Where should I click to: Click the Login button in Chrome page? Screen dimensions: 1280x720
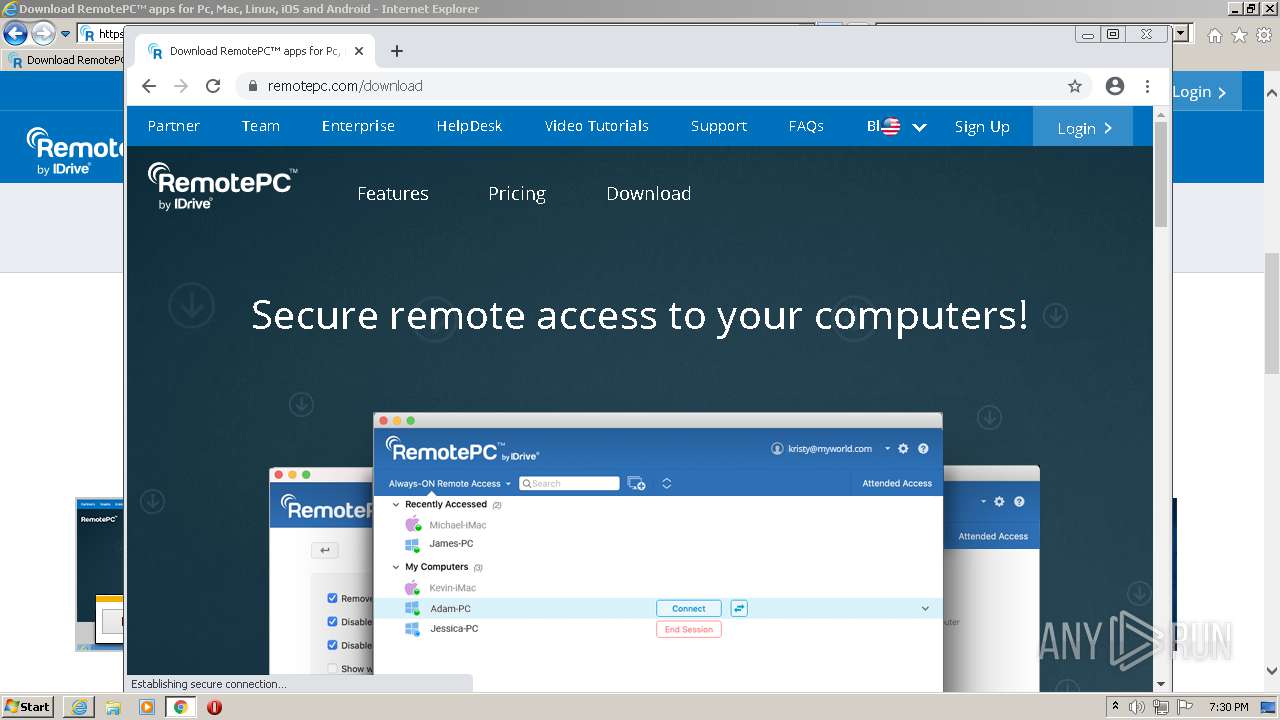1083,127
